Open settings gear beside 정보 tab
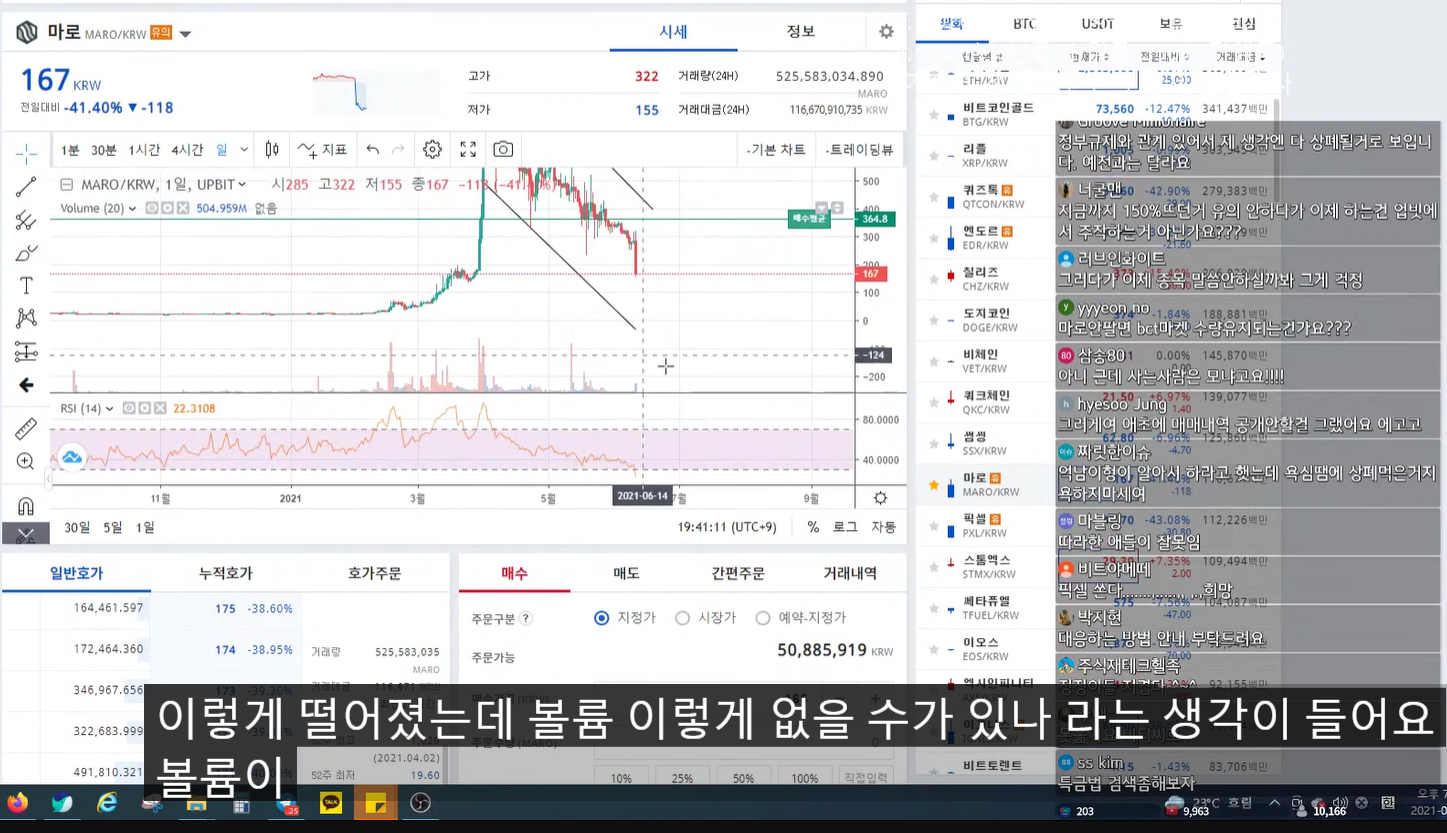1447x833 pixels. (886, 31)
